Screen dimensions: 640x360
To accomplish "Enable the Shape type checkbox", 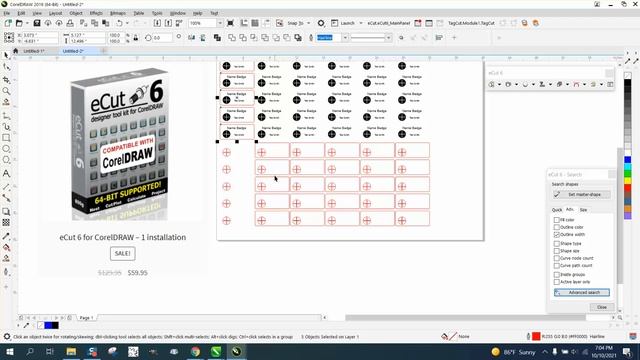I will (556, 243).
